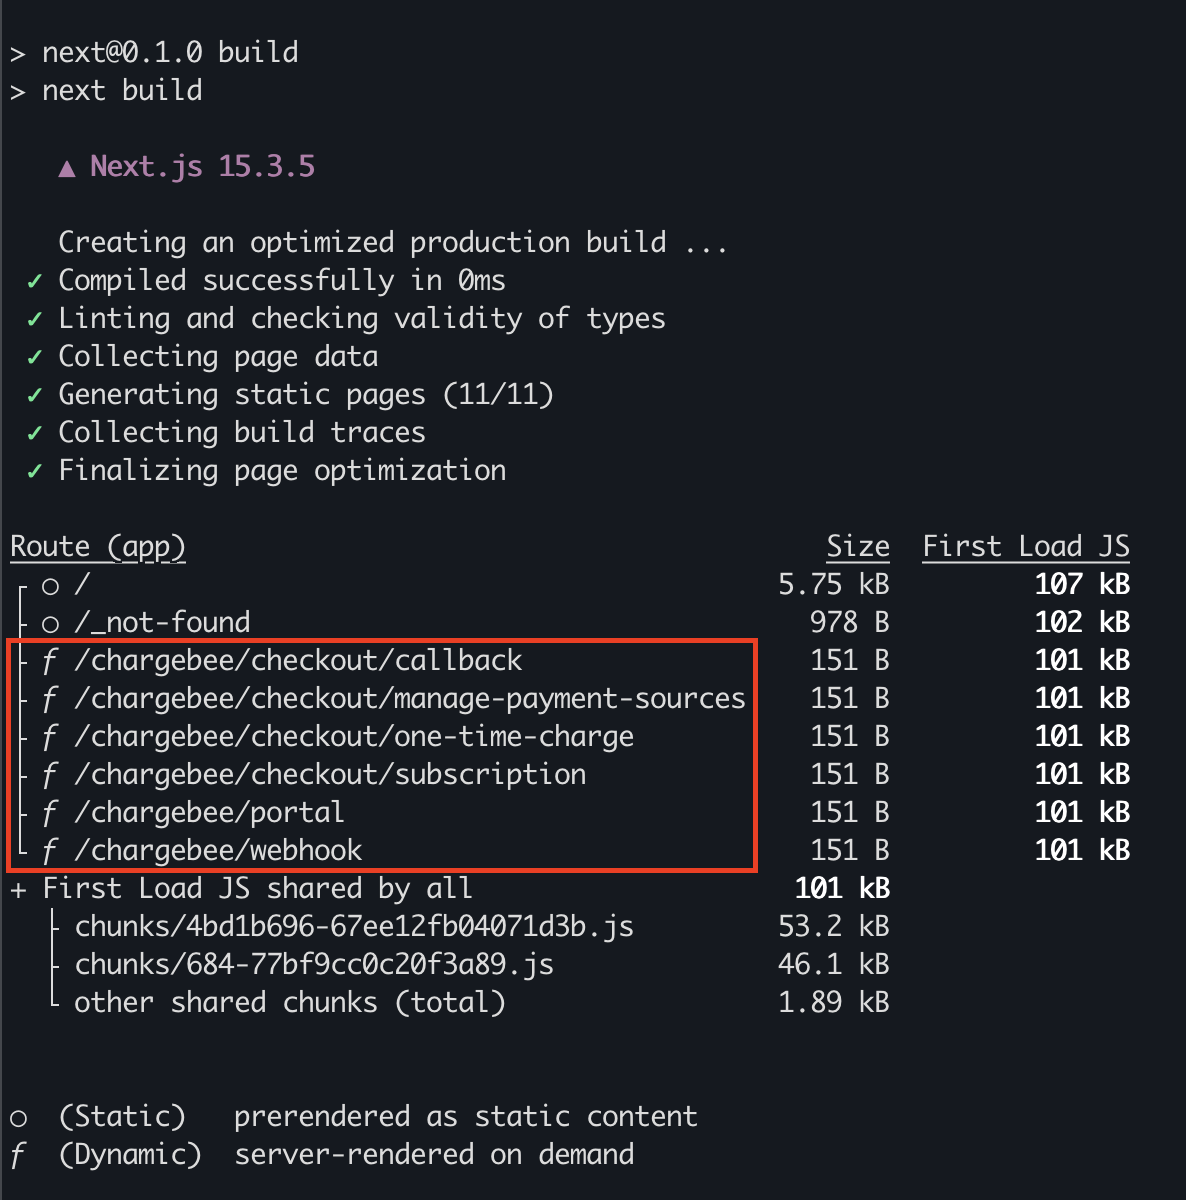Click the Next.js triangle logo
This screenshot has width=1186, height=1200.
point(66,166)
